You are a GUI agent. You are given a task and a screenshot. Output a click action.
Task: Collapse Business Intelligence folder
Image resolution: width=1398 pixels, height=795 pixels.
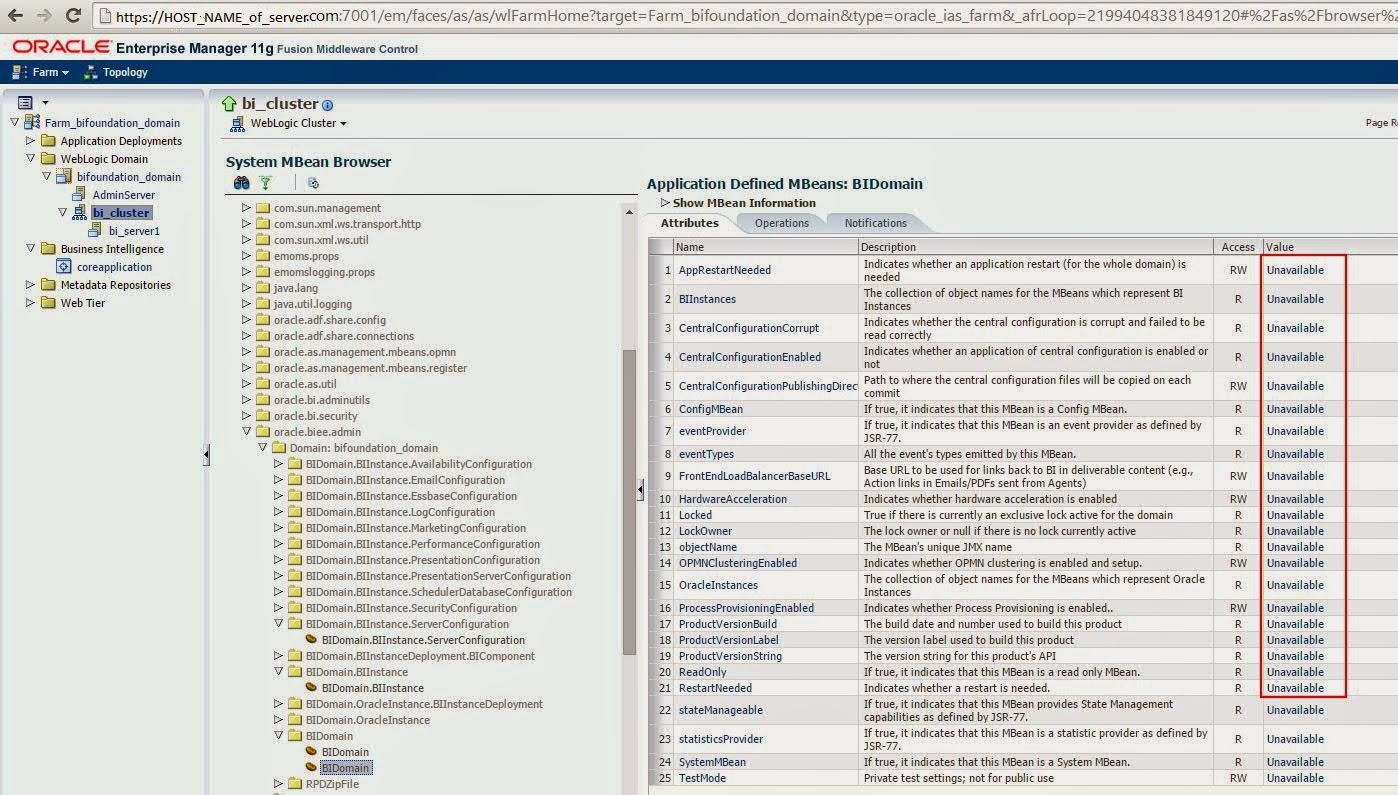(x=30, y=249)
